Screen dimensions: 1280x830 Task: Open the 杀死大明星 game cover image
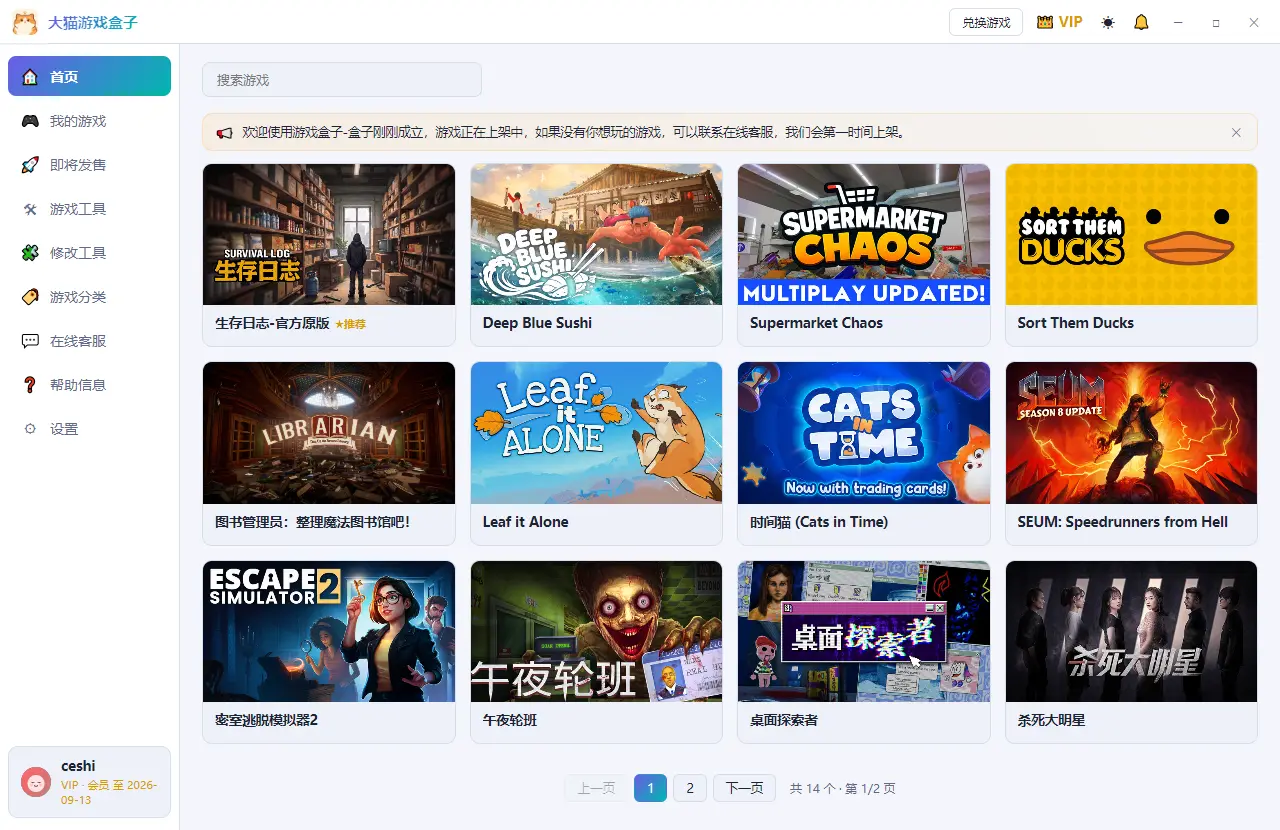1131,631
